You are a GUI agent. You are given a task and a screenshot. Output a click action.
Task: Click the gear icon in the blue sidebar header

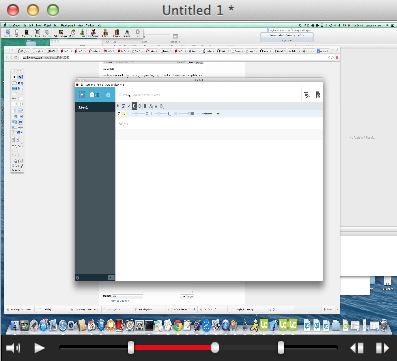point(108,95)
